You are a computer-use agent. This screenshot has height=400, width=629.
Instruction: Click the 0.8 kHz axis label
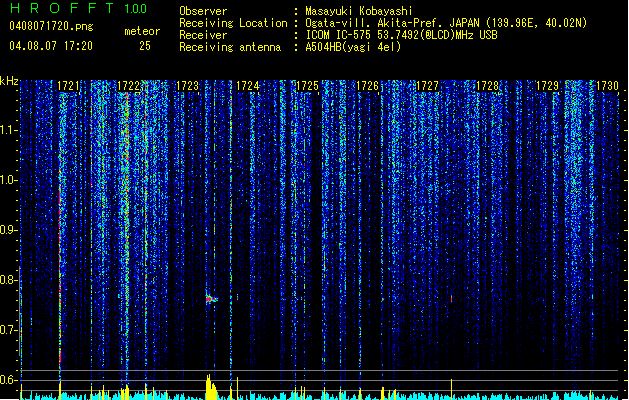[9, 280]
